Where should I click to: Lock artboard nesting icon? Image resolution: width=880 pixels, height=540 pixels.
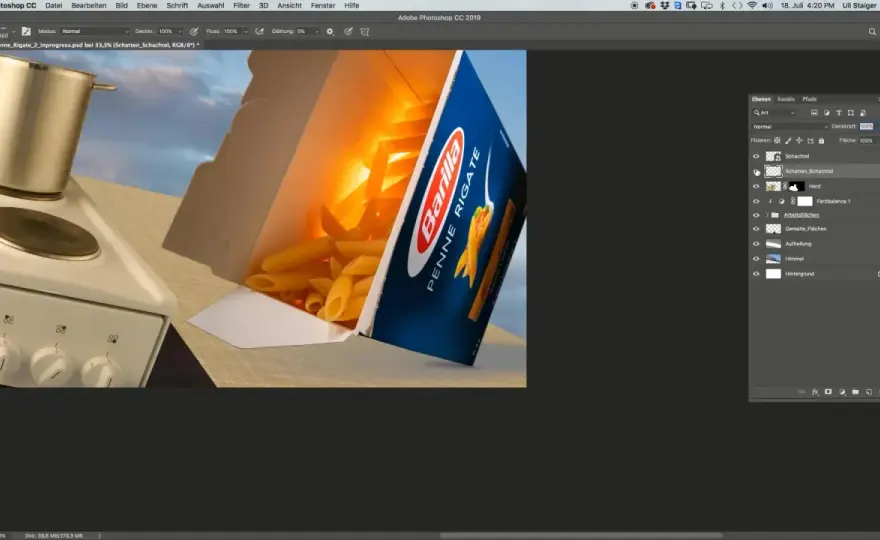coord(810,140)
